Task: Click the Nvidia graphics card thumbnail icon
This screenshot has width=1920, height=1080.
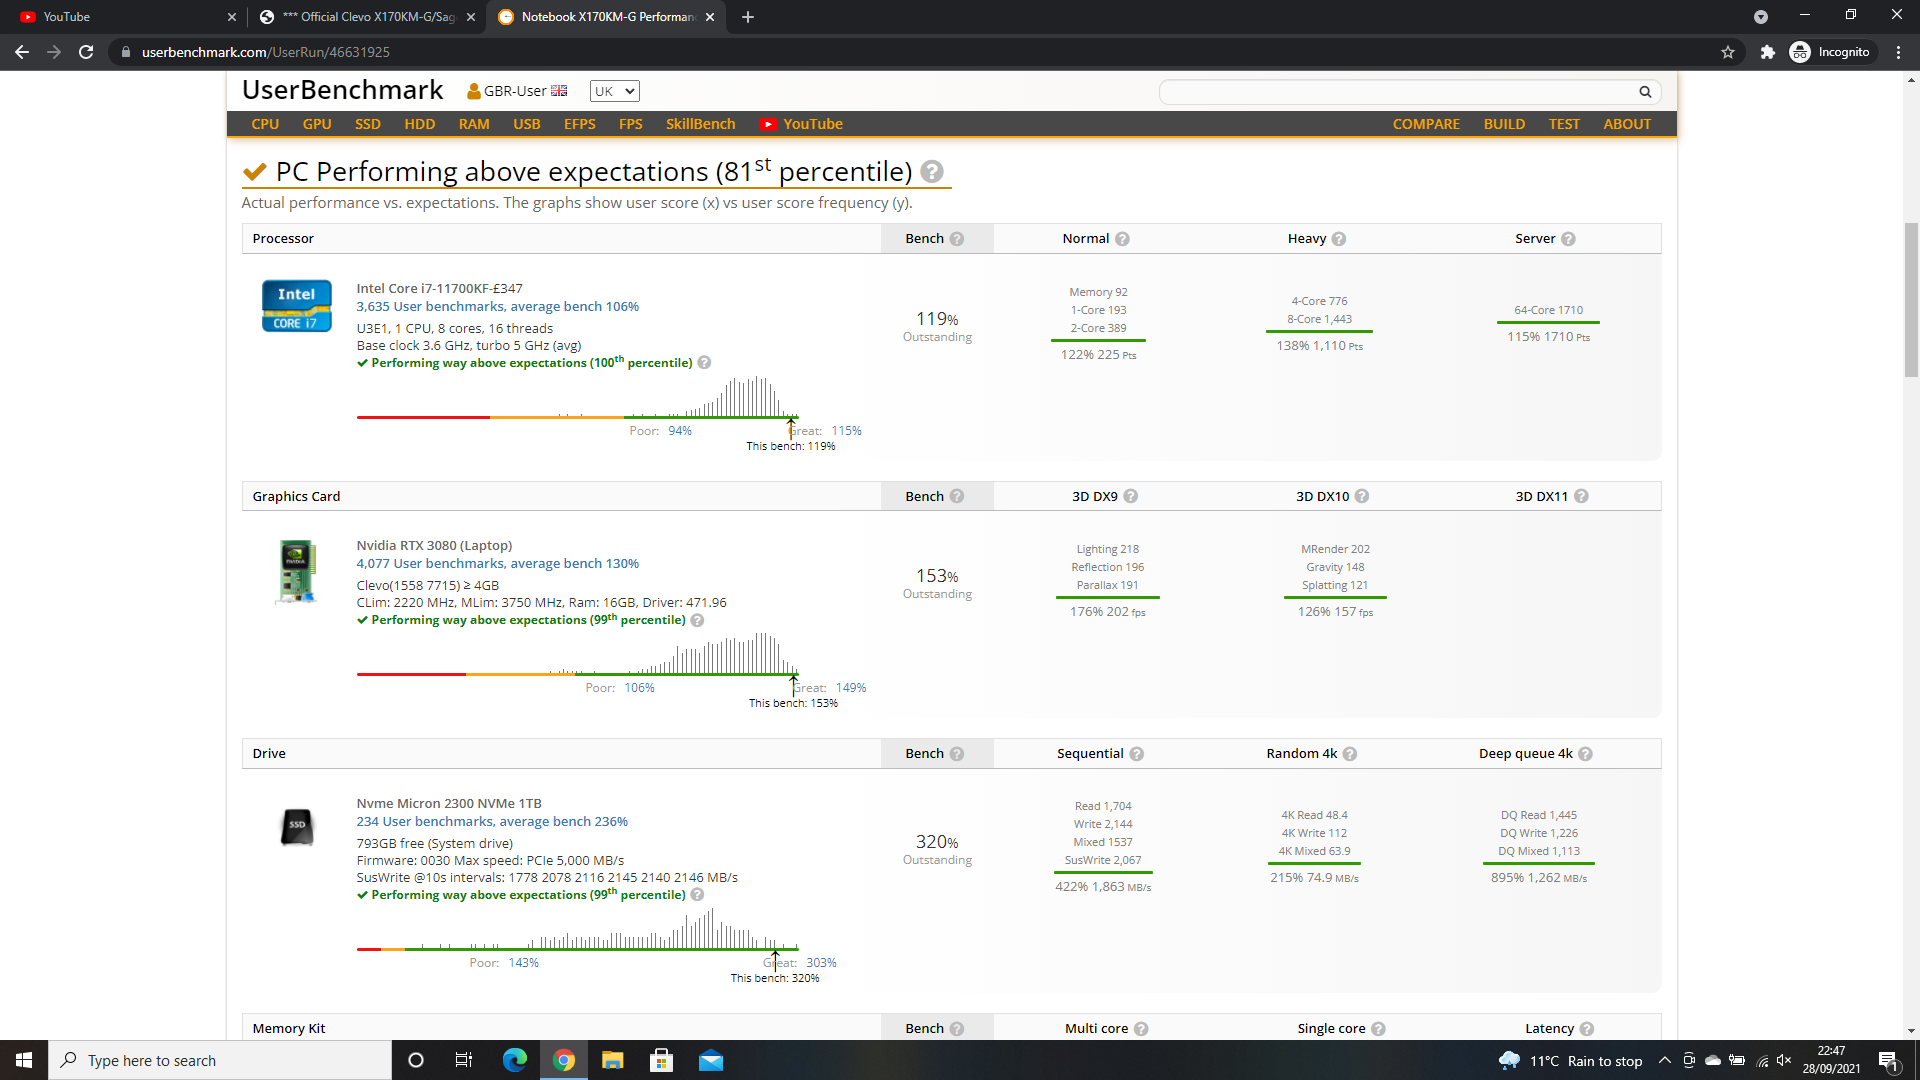Action: (296, 571)
